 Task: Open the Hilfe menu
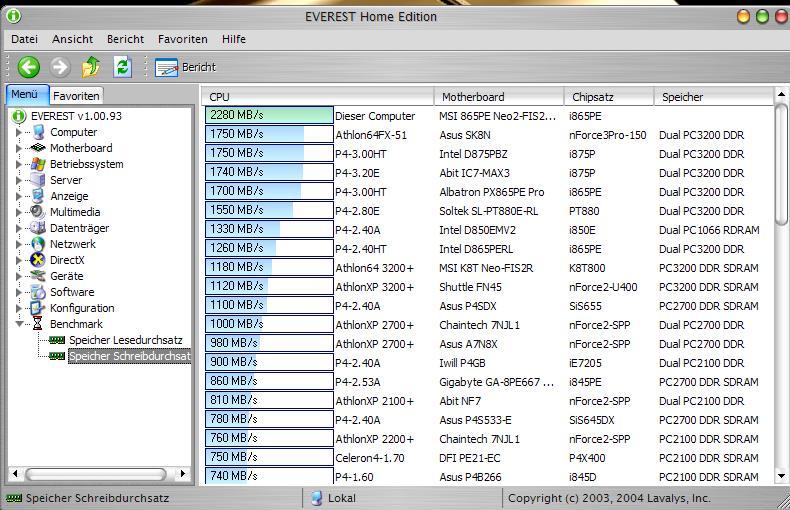pyautogui.click(x=234, y=39)
